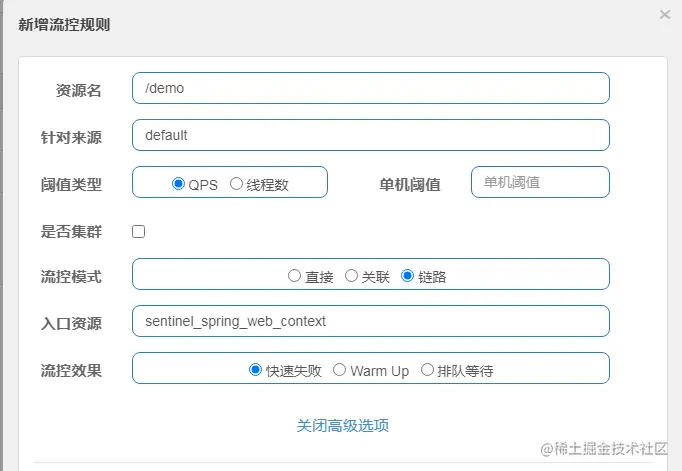
Task: Click the 单机阈值 input box
Action: pyautogui.click(x=540, y=182)
